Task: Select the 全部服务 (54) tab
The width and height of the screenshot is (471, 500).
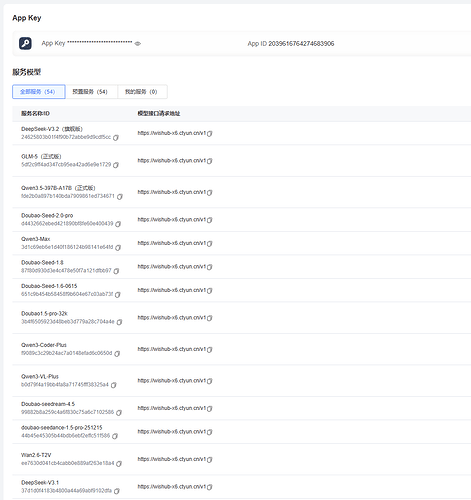Action: pos(39,92)
